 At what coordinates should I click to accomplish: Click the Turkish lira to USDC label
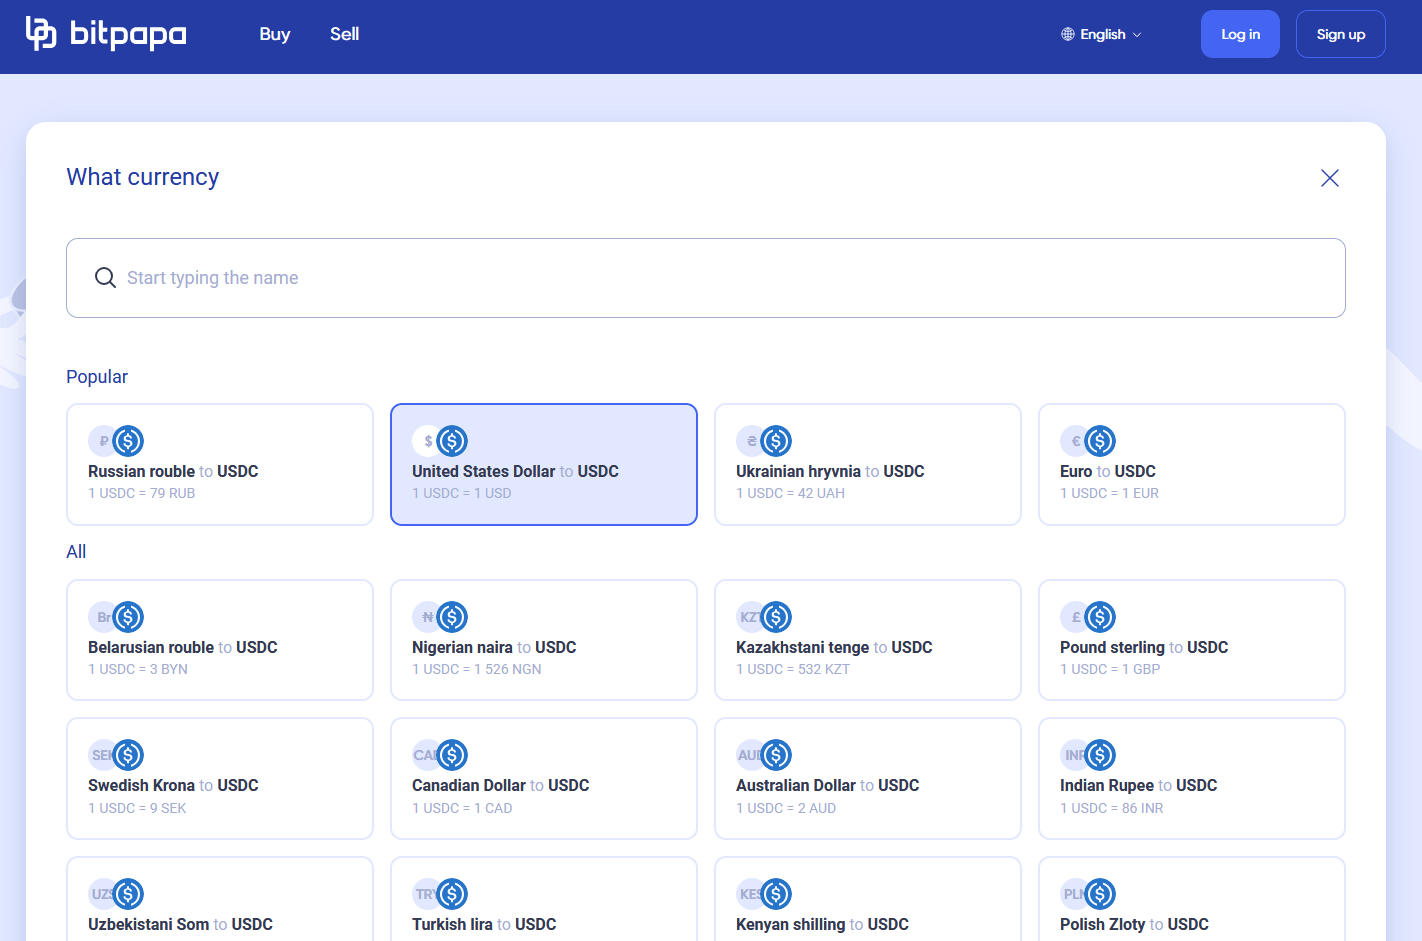484,924
